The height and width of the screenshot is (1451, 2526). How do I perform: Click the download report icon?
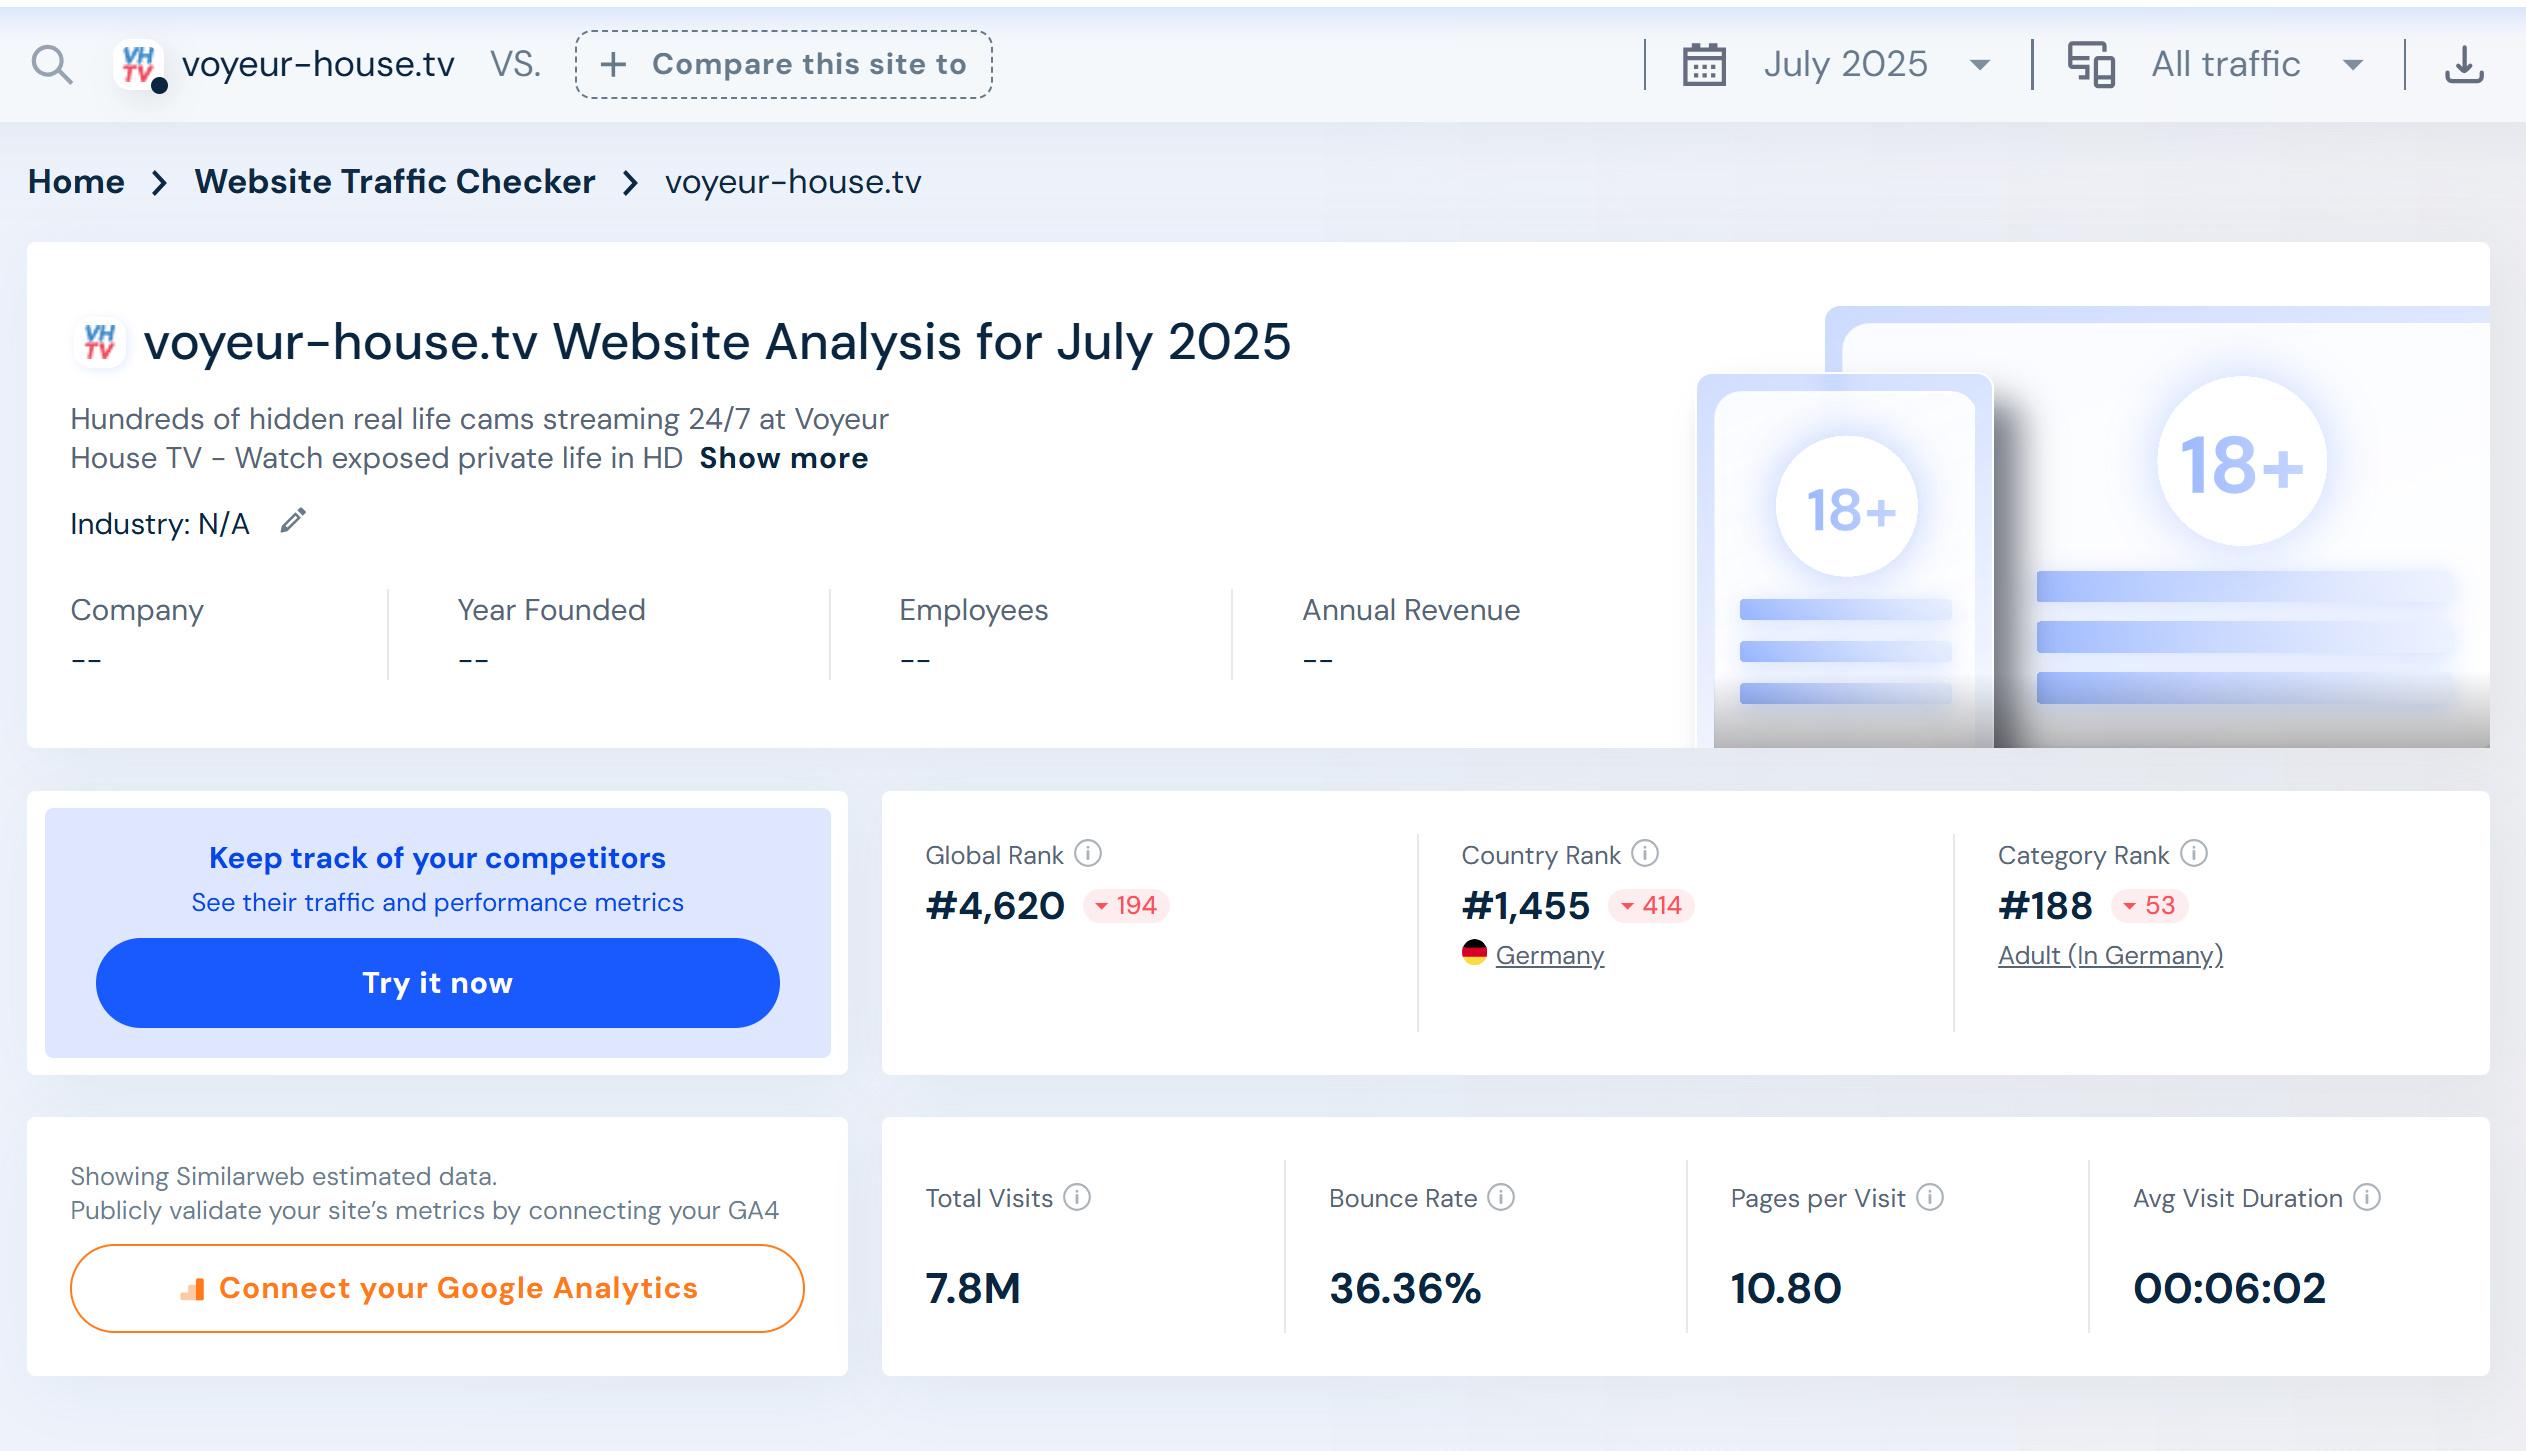(2463, 65)
